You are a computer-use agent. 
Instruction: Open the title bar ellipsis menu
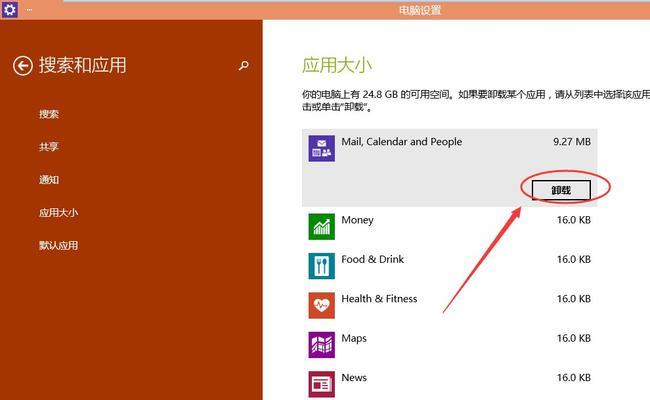(x=29, y=9)
